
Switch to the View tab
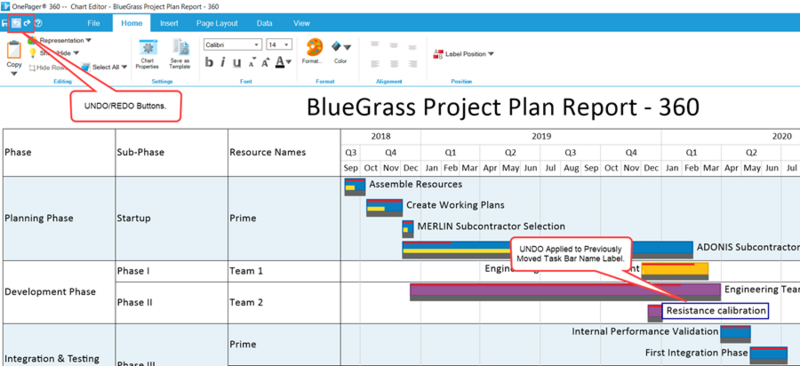coord(302,23)
